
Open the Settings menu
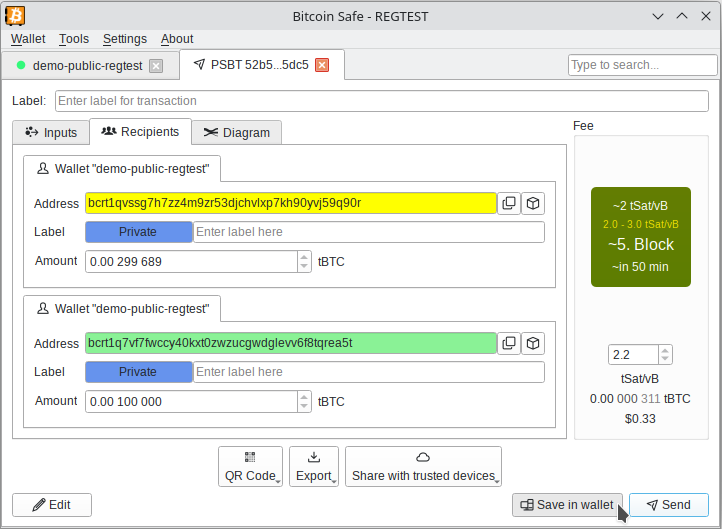(125, 39)
